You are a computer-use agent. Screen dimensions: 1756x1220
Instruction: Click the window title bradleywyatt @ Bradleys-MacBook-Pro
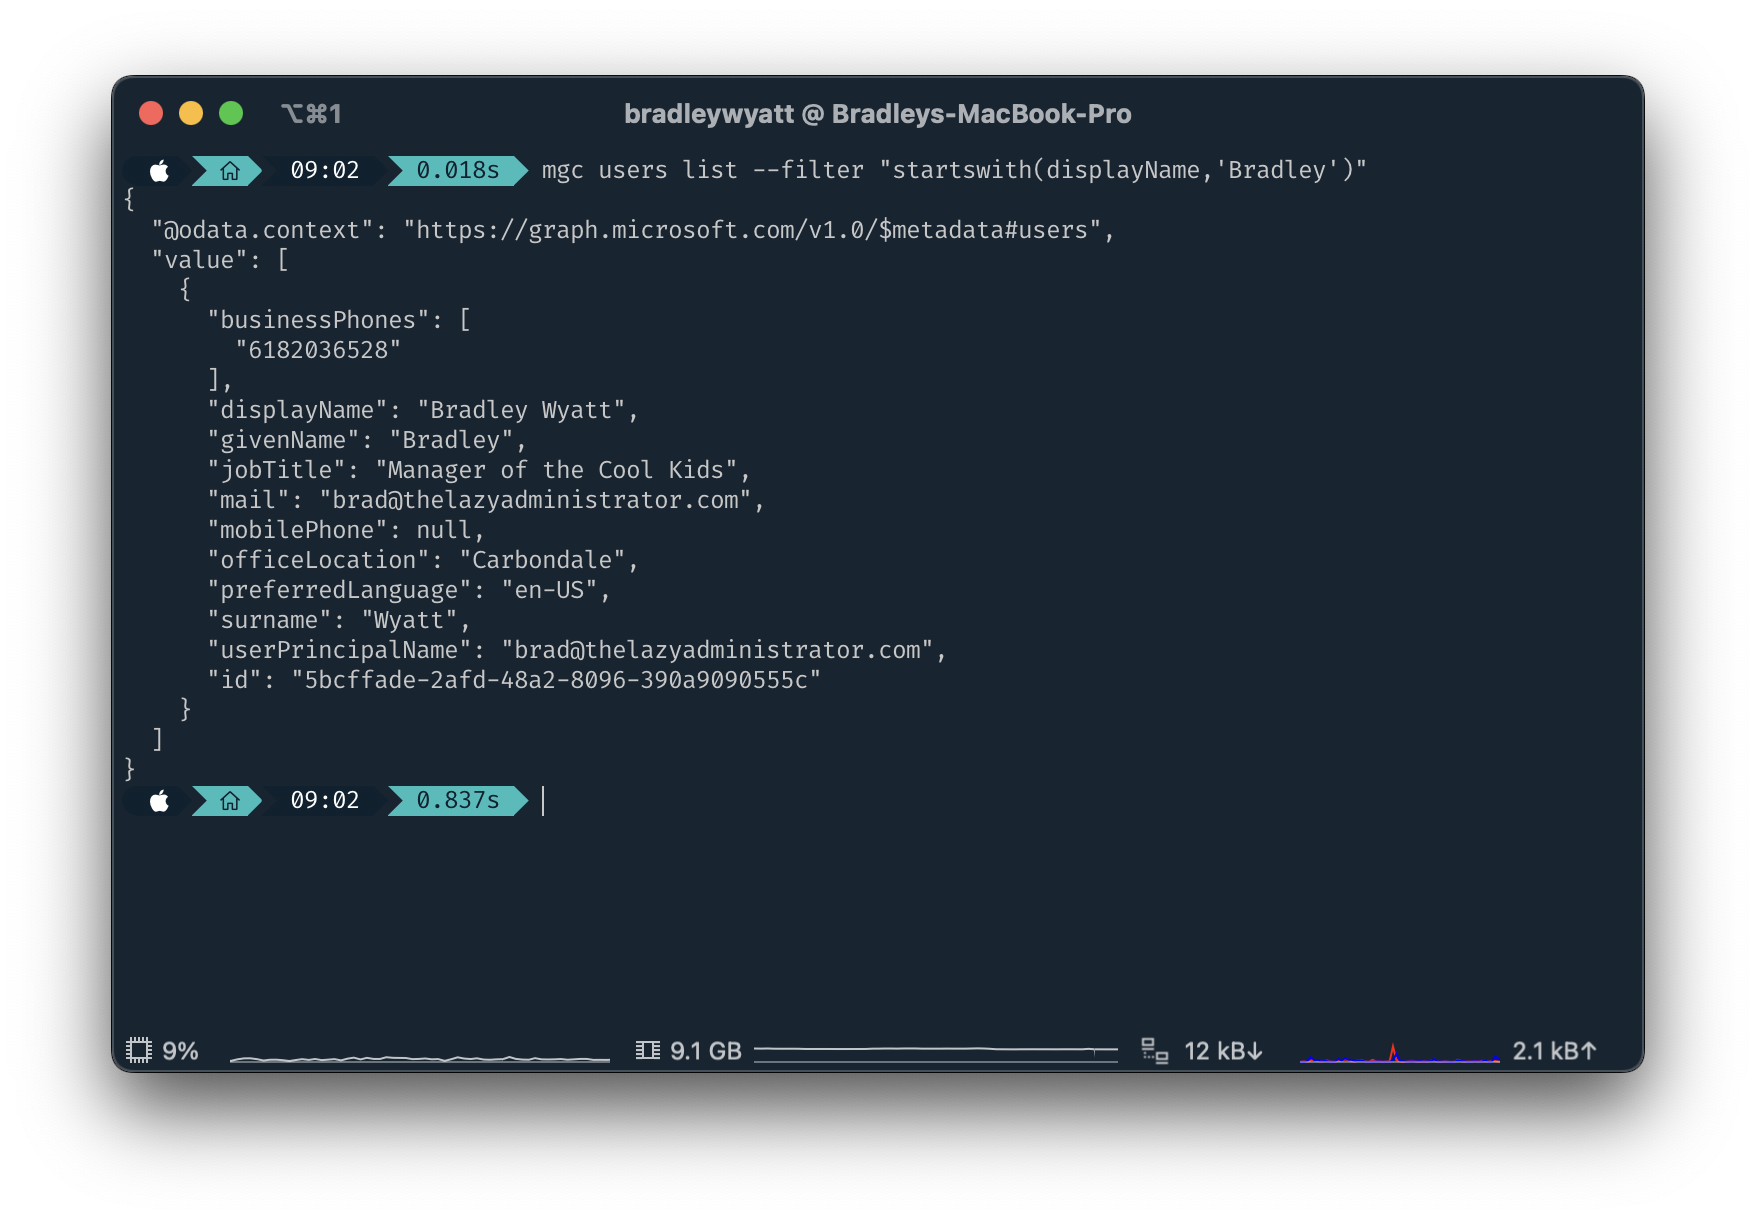tap(877, 114)
